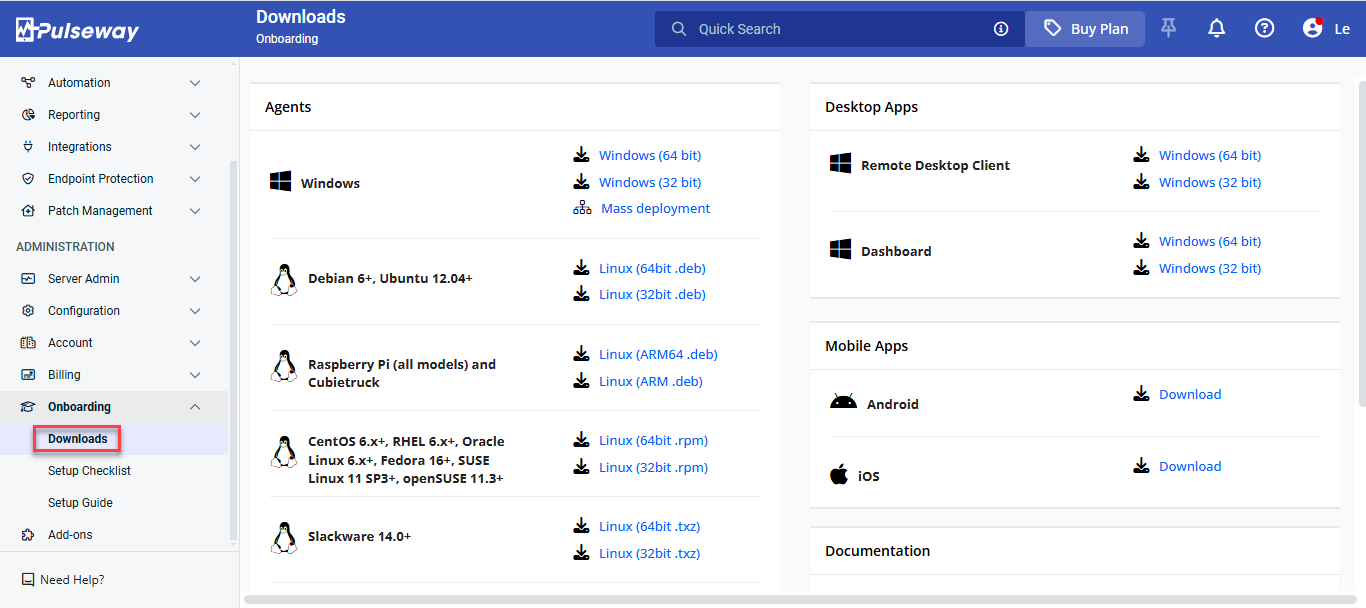Download the Windows (64 bit) agent

tap(650, 156)
